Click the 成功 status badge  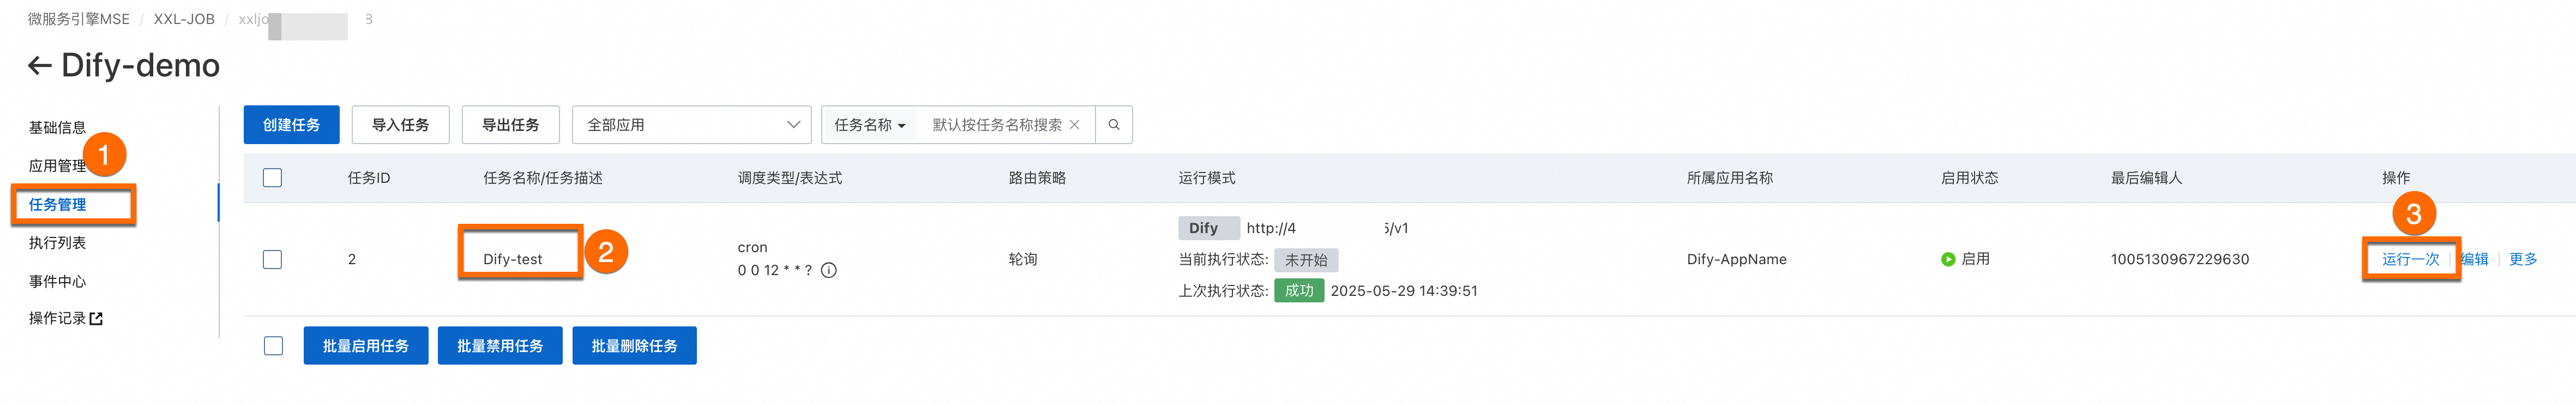pos(1298,291)
